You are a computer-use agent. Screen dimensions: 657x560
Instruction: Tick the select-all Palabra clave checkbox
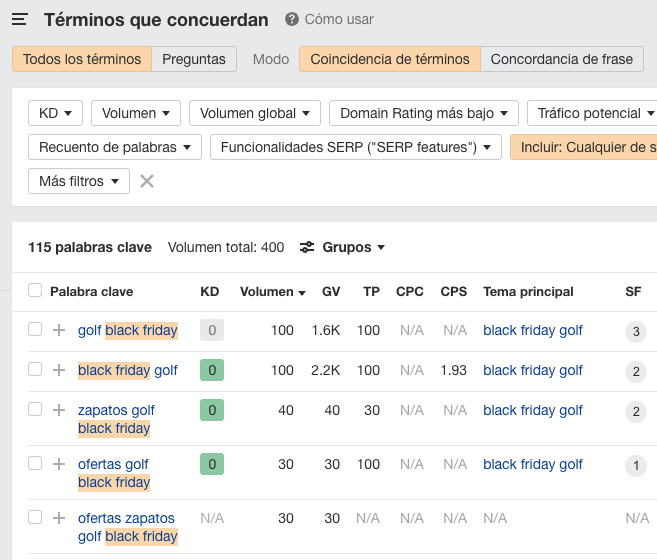[x=35, y=290]
